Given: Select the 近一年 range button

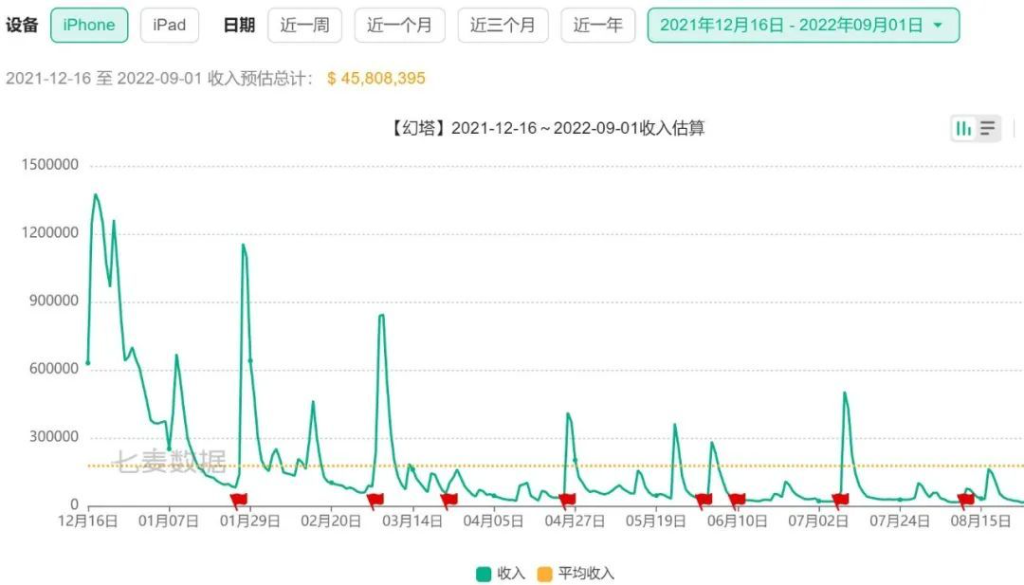Looking at the screenshot, I should coord(598,25).
